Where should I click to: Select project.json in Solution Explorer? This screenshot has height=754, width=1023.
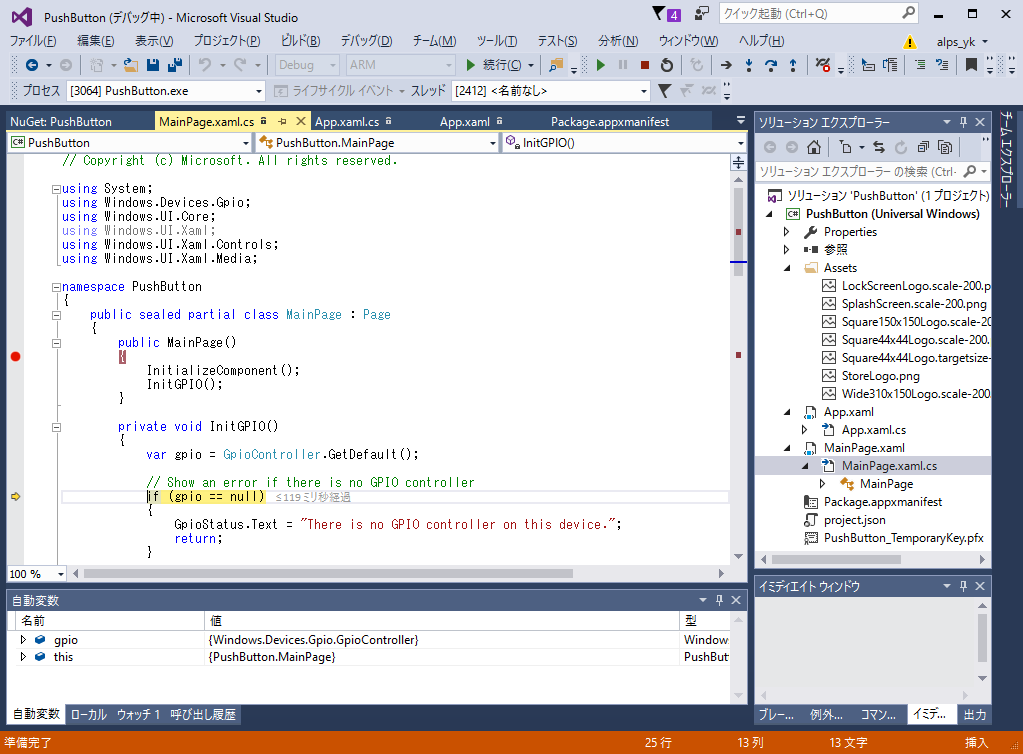point(854,520)
